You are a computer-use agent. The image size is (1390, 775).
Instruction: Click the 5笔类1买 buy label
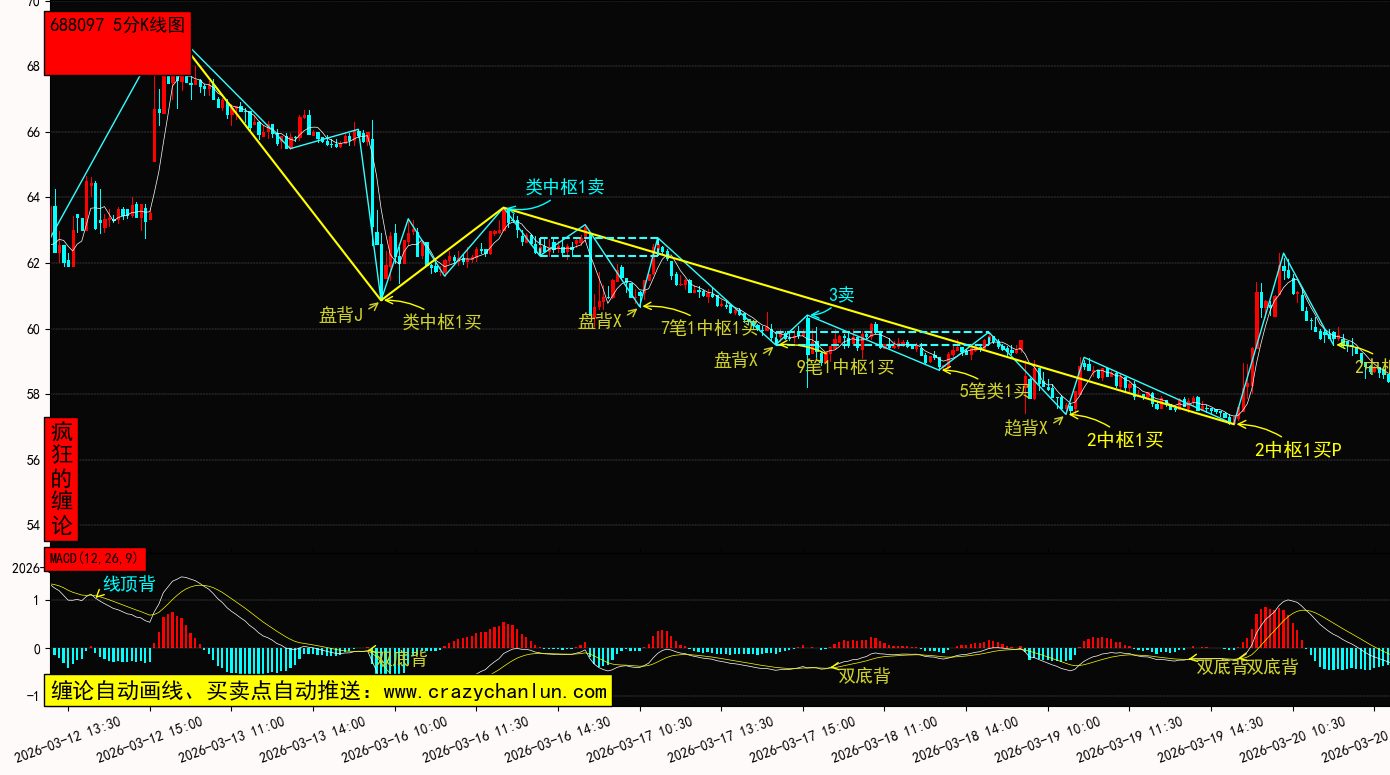point(994,391)
